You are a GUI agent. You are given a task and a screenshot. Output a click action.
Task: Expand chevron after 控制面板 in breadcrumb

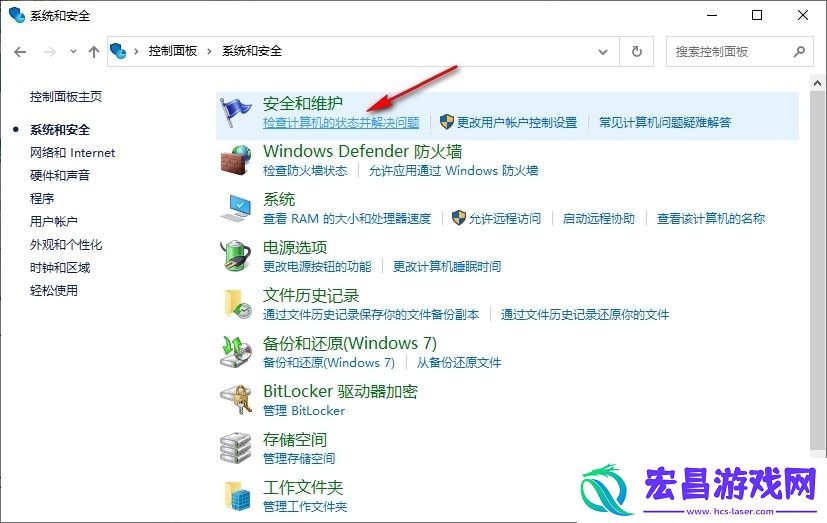(209, 51)
